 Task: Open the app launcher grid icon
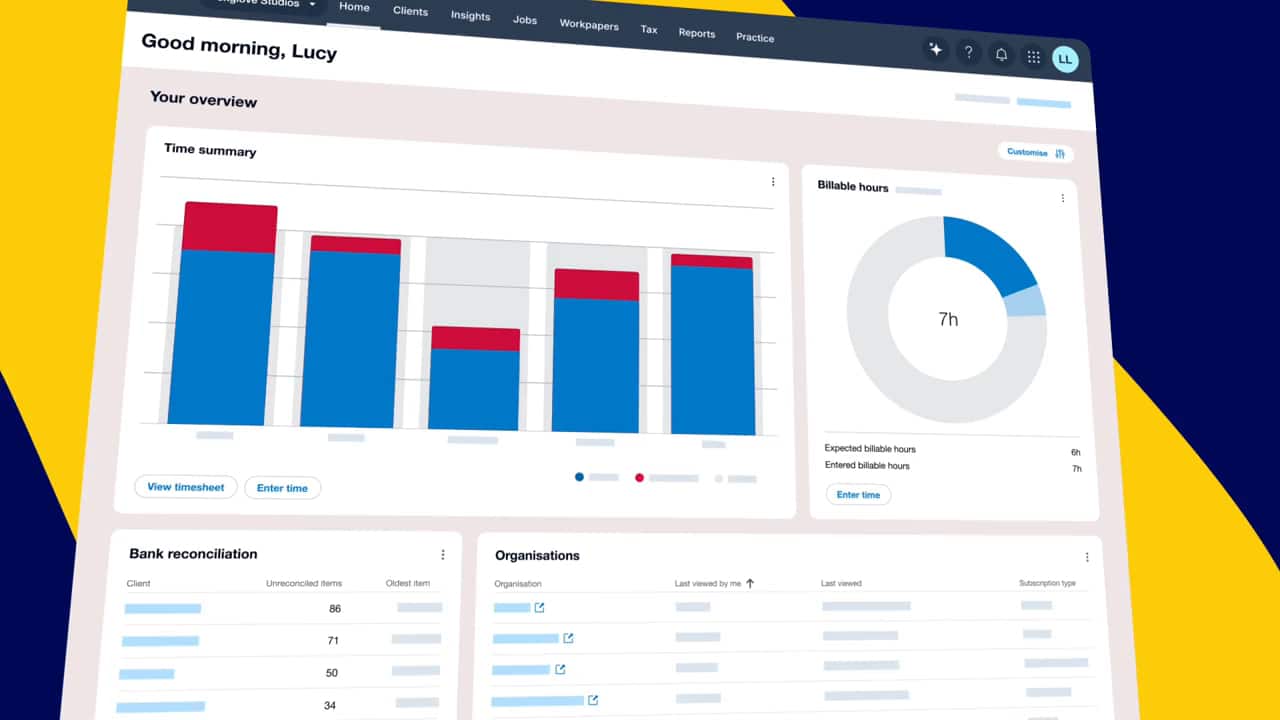tap(1033, 57)
